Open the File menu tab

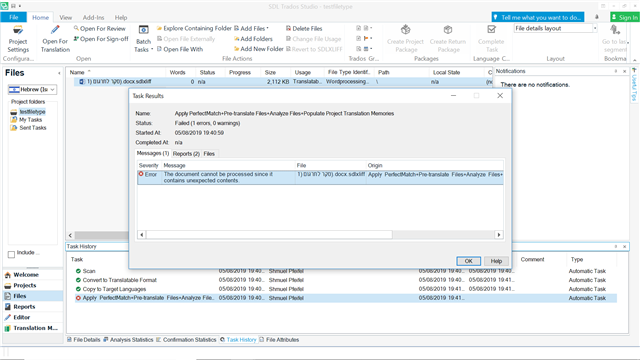point(13,17)
